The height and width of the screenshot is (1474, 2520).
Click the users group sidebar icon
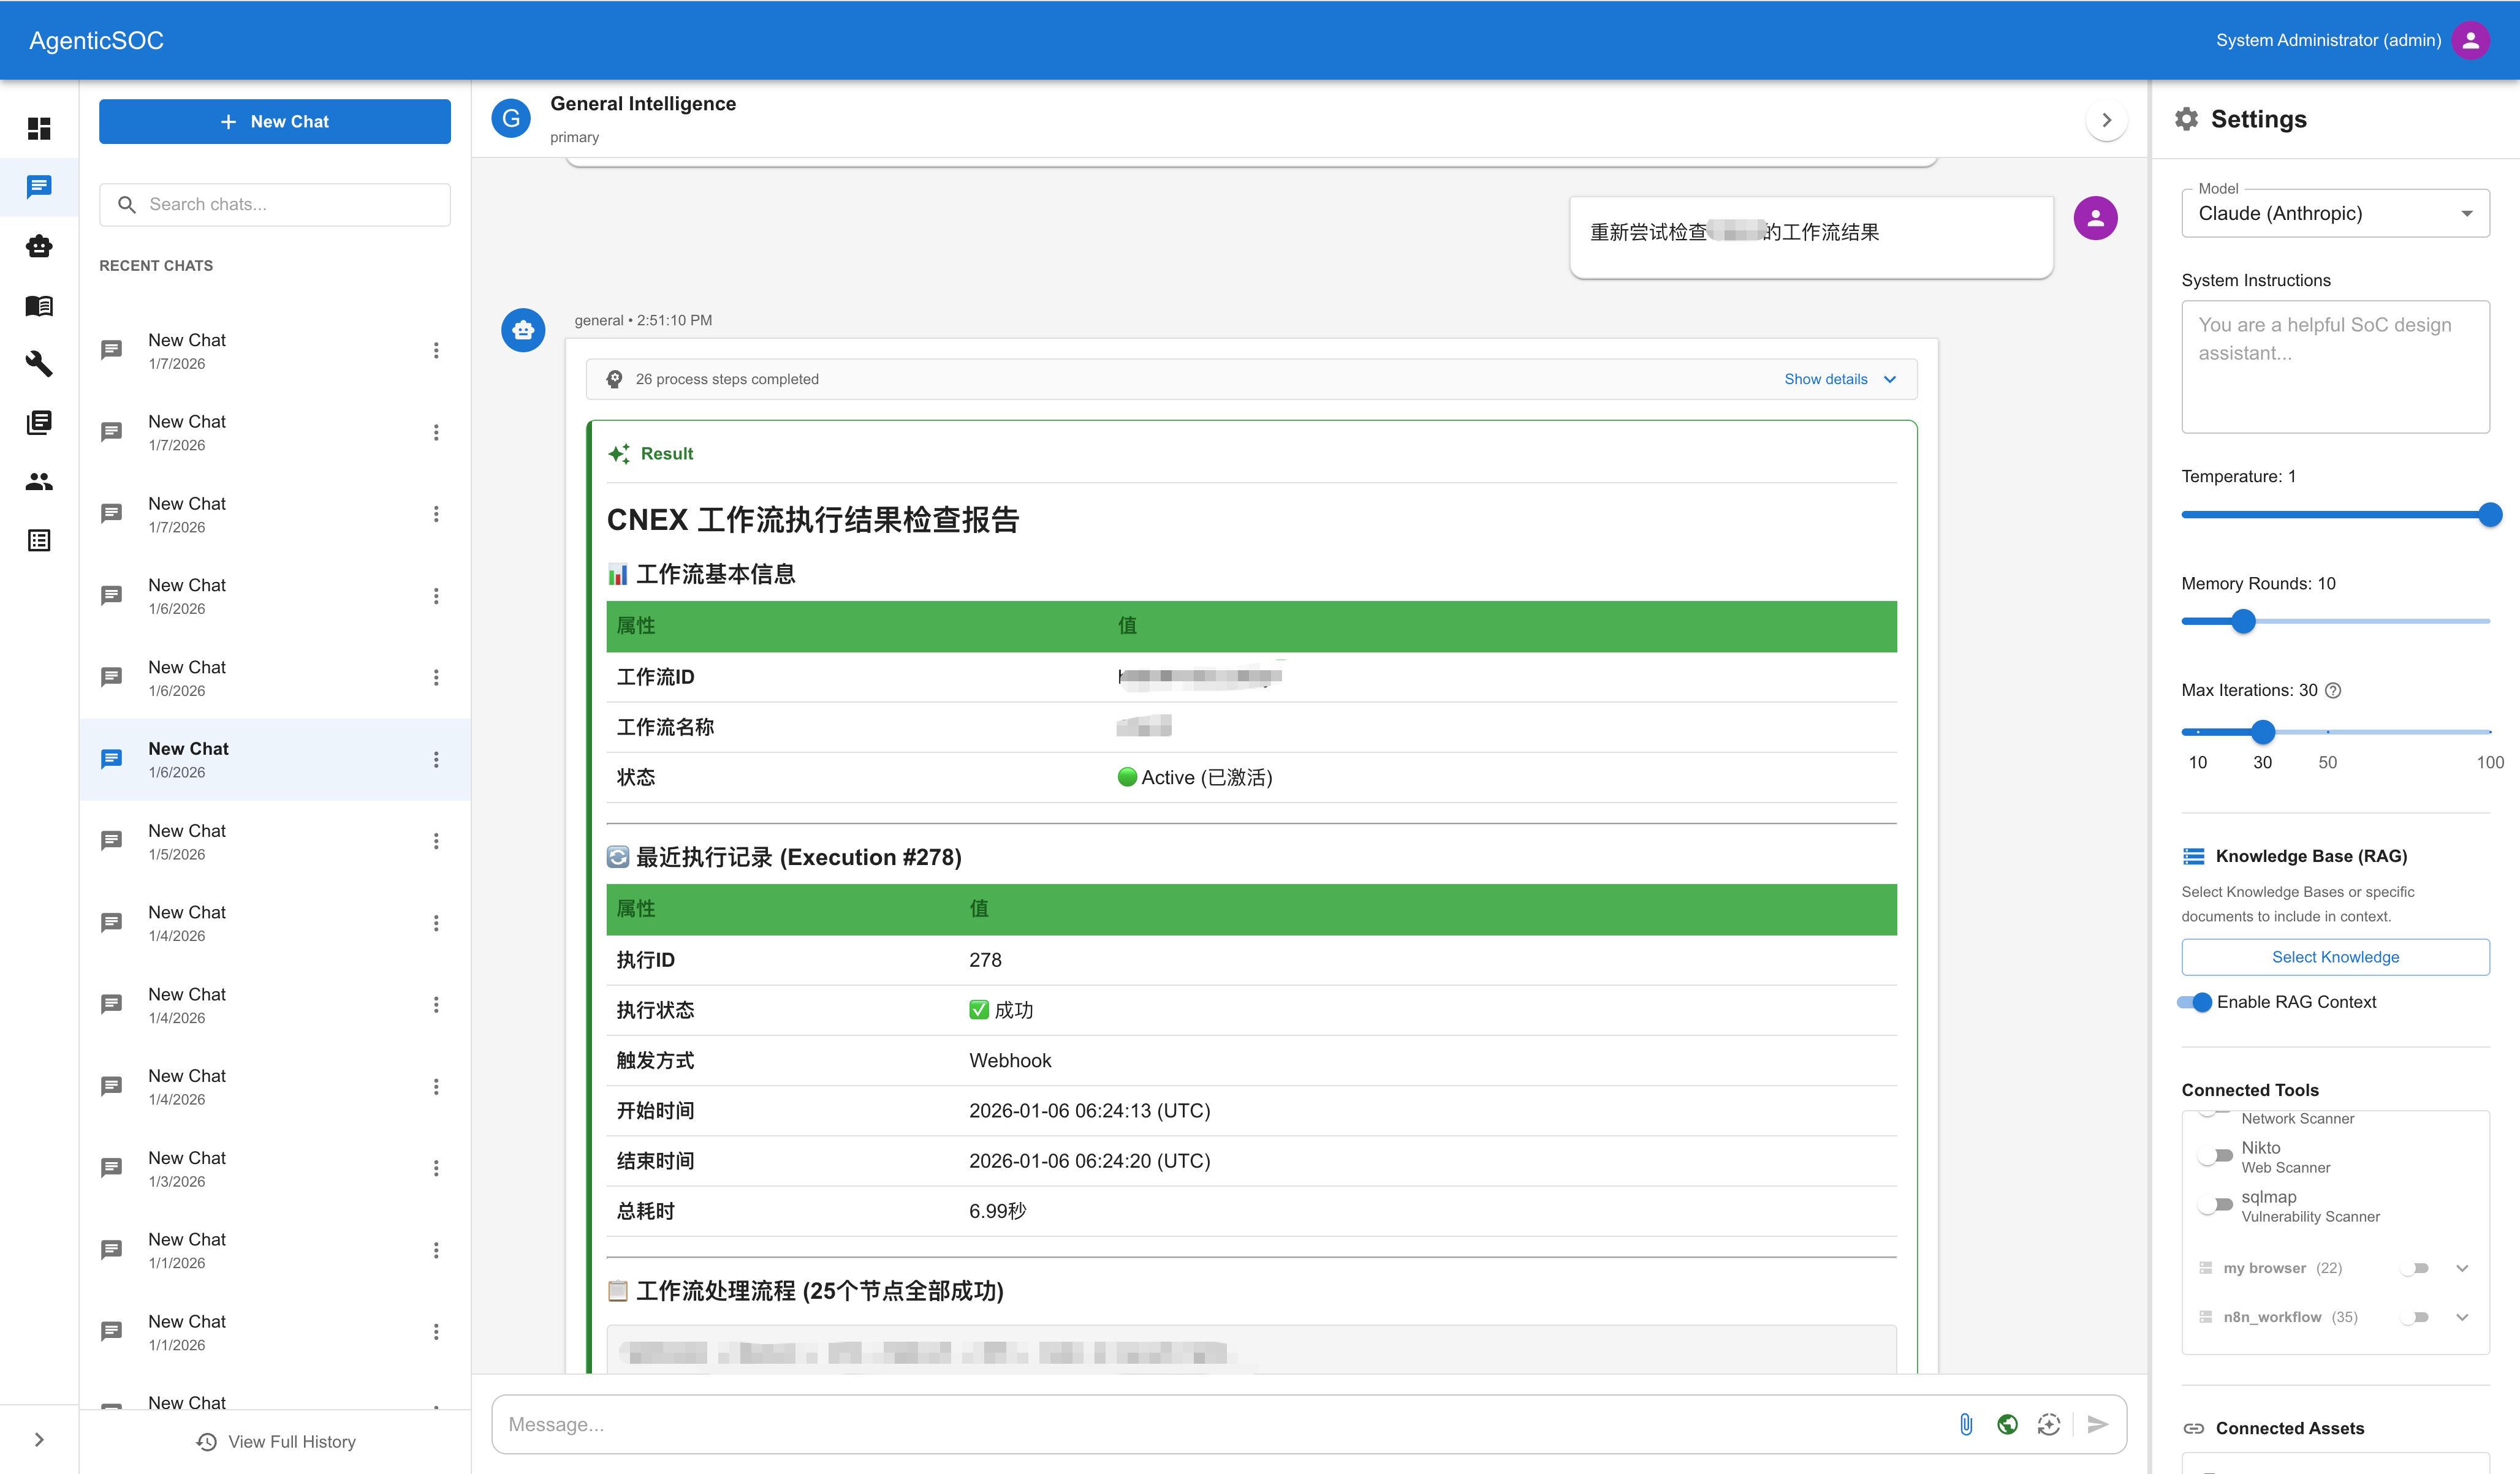pos(39,482)
